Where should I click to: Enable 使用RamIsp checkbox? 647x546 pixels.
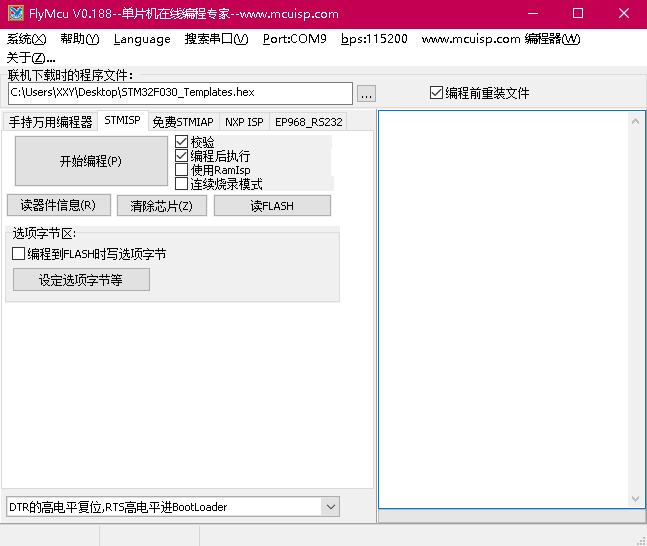click(x=213, y=170)
